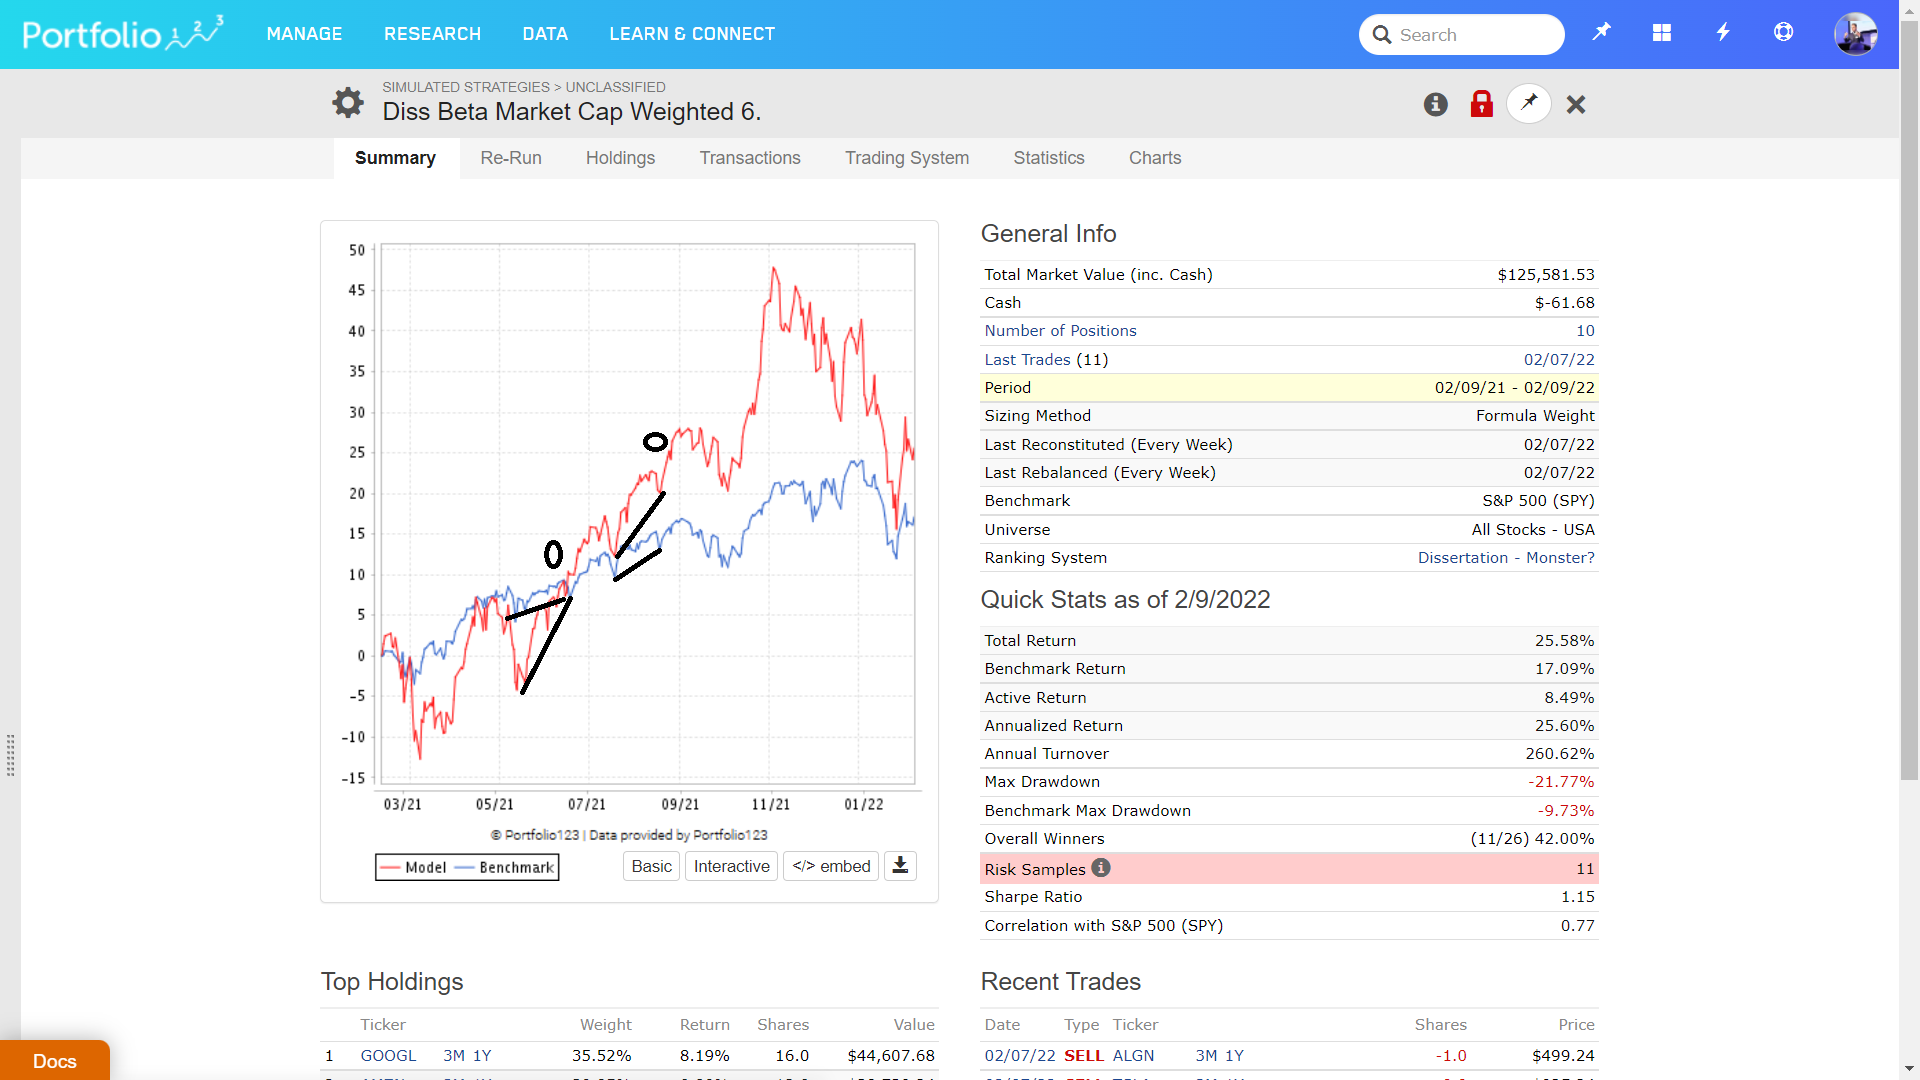The image size is (1920, 1080).
Task: Open the grid apps icon in navbar
Action: tap(1661, 33)
